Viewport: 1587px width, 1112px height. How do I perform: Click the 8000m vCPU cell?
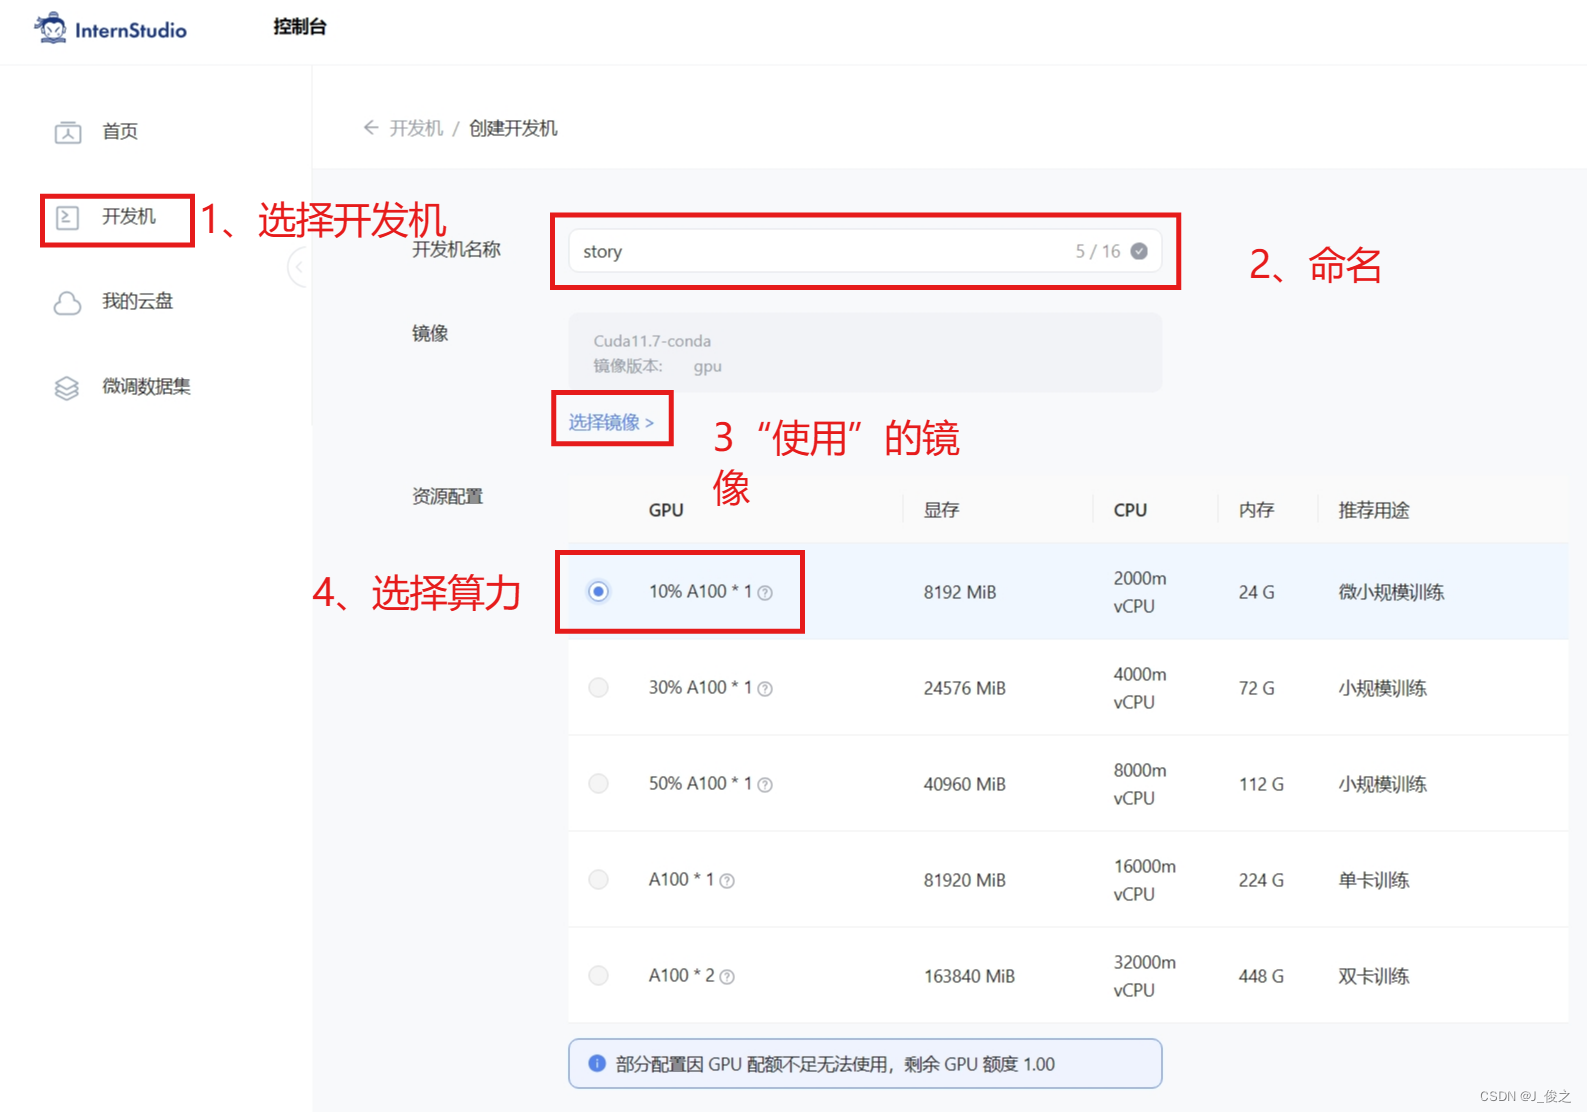tap(1140, 784)
